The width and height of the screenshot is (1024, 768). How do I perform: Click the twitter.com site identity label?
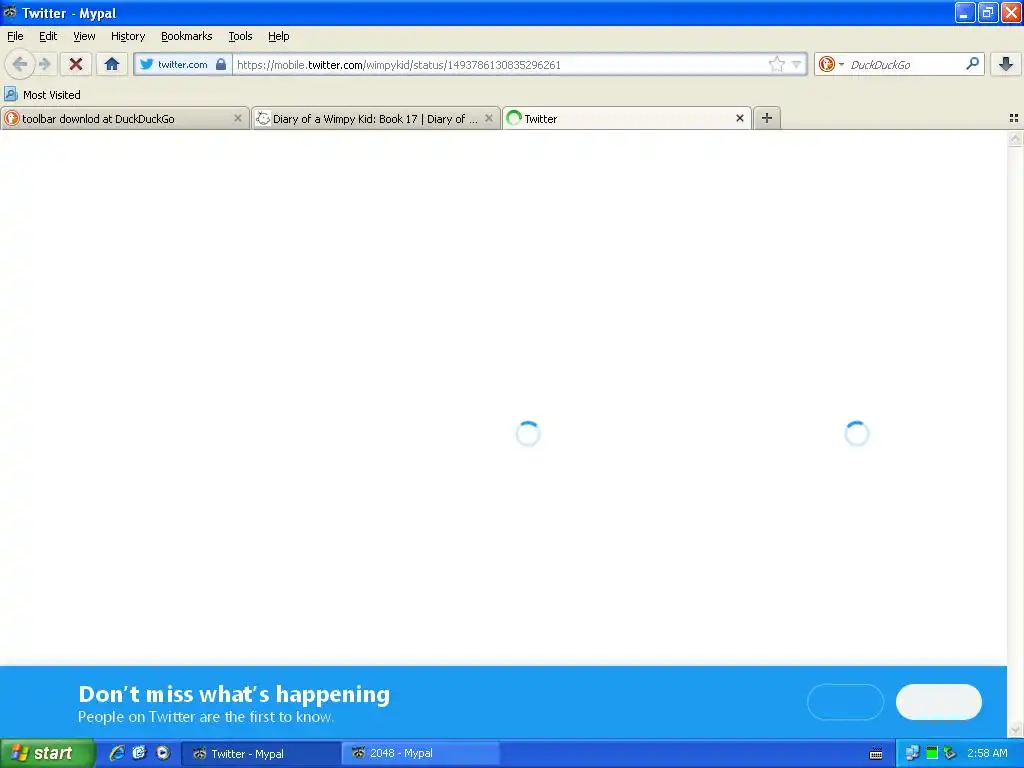[x=182, y=64]
